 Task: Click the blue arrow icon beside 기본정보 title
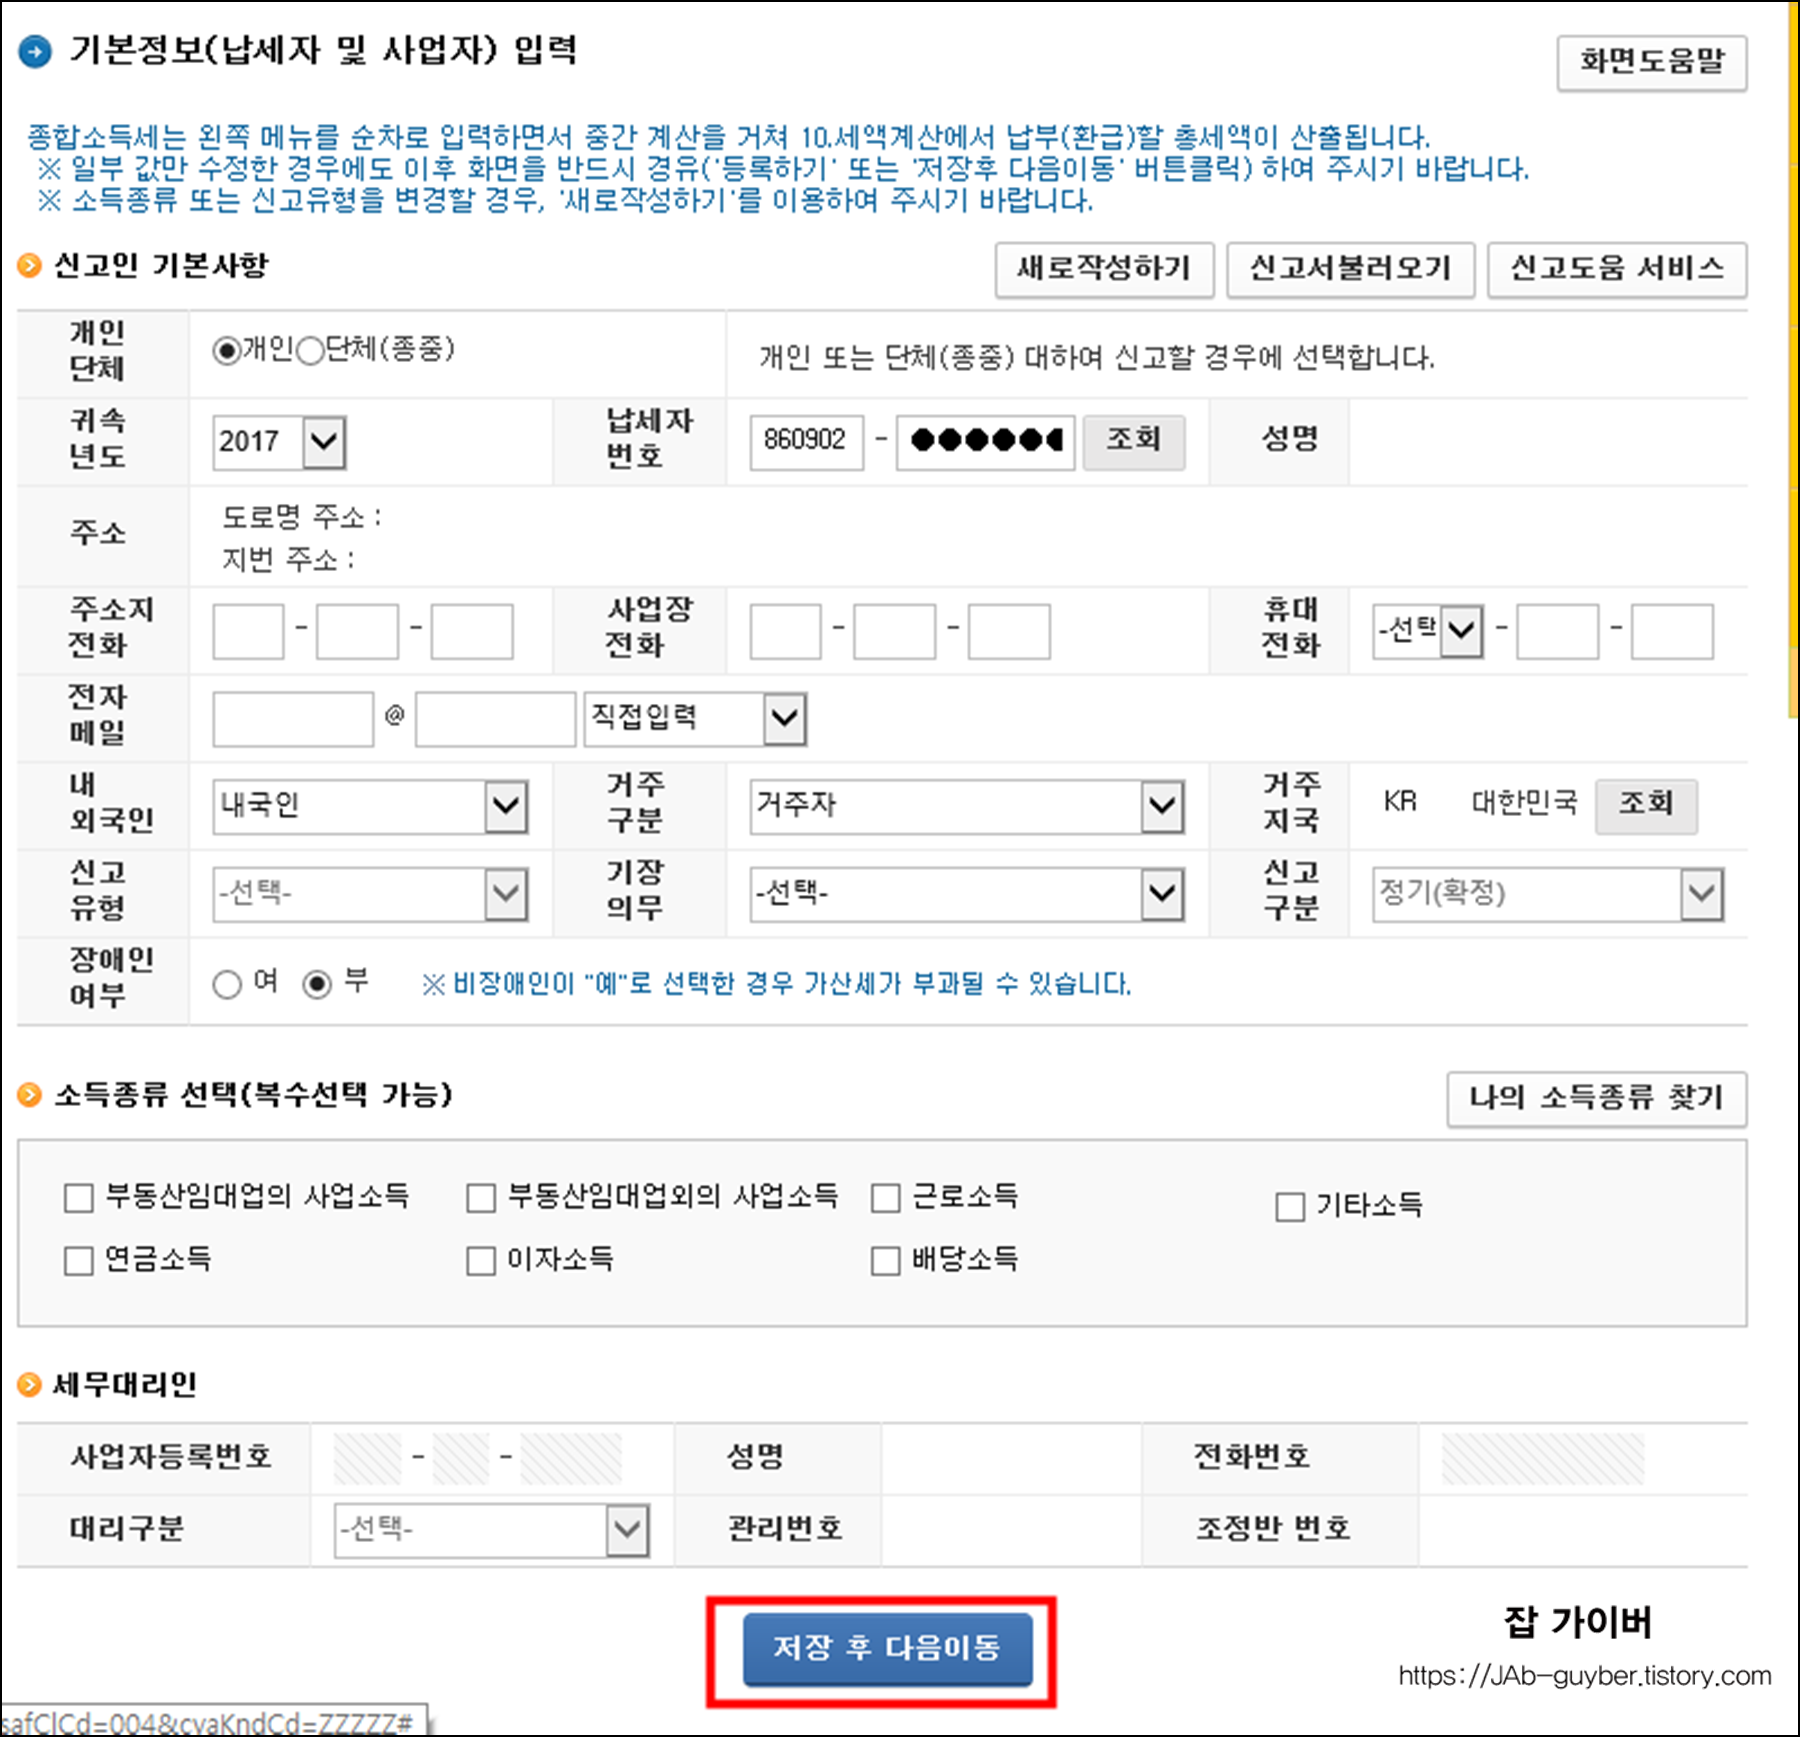tap(35, 51)
